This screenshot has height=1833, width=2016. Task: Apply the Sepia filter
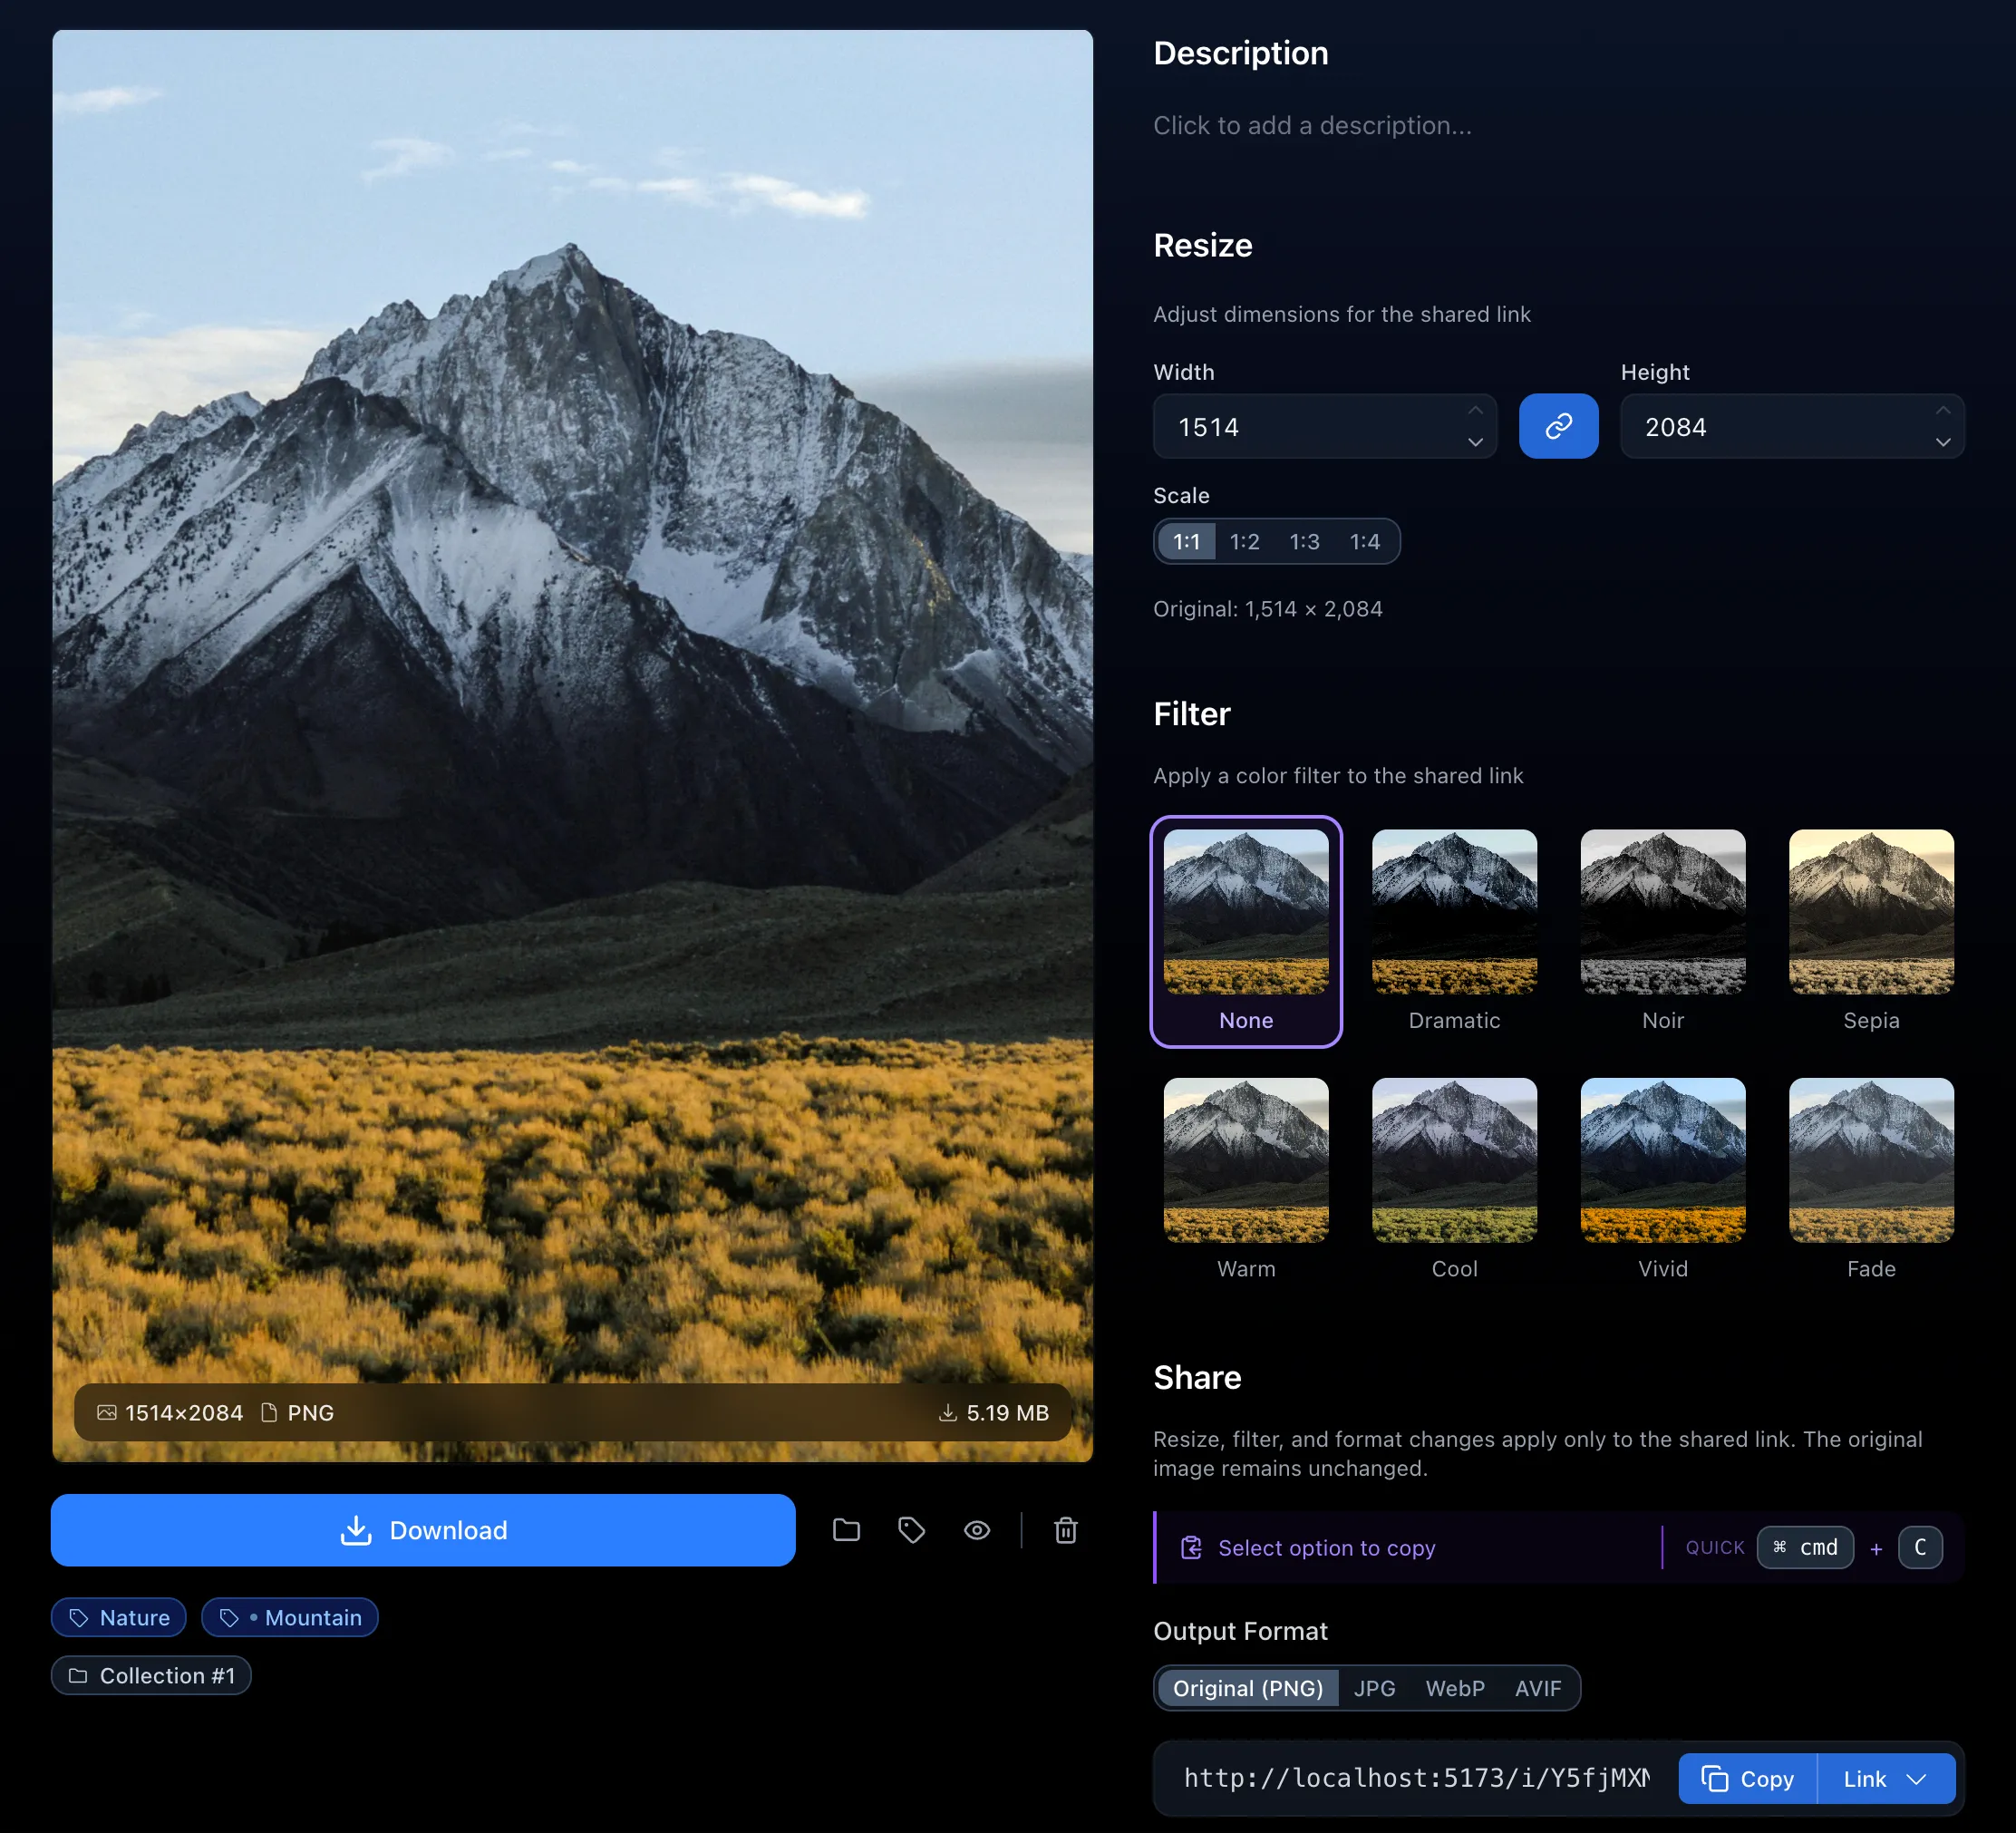(x=1871, y=932)
